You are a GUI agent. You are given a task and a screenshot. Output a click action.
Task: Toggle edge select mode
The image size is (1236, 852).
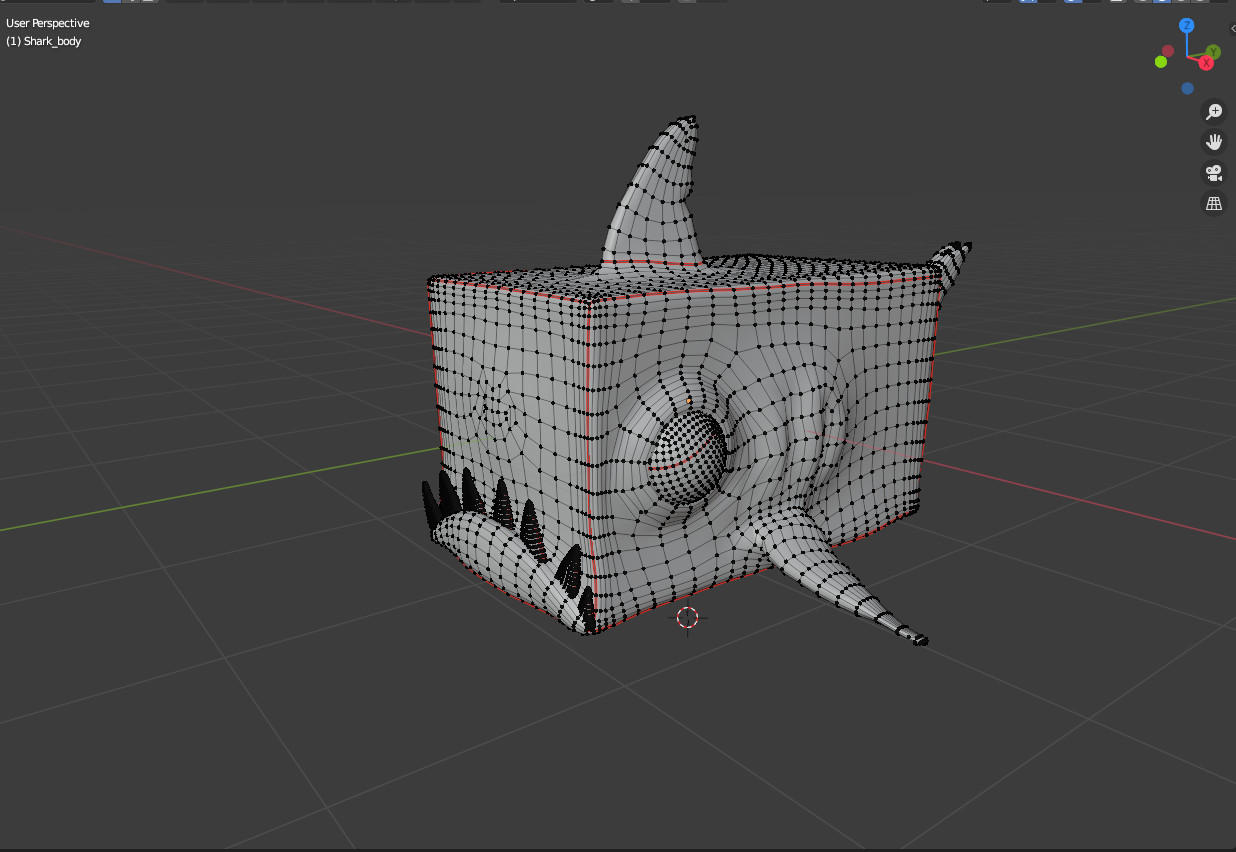pyautogui.click(x=131, y=4)
